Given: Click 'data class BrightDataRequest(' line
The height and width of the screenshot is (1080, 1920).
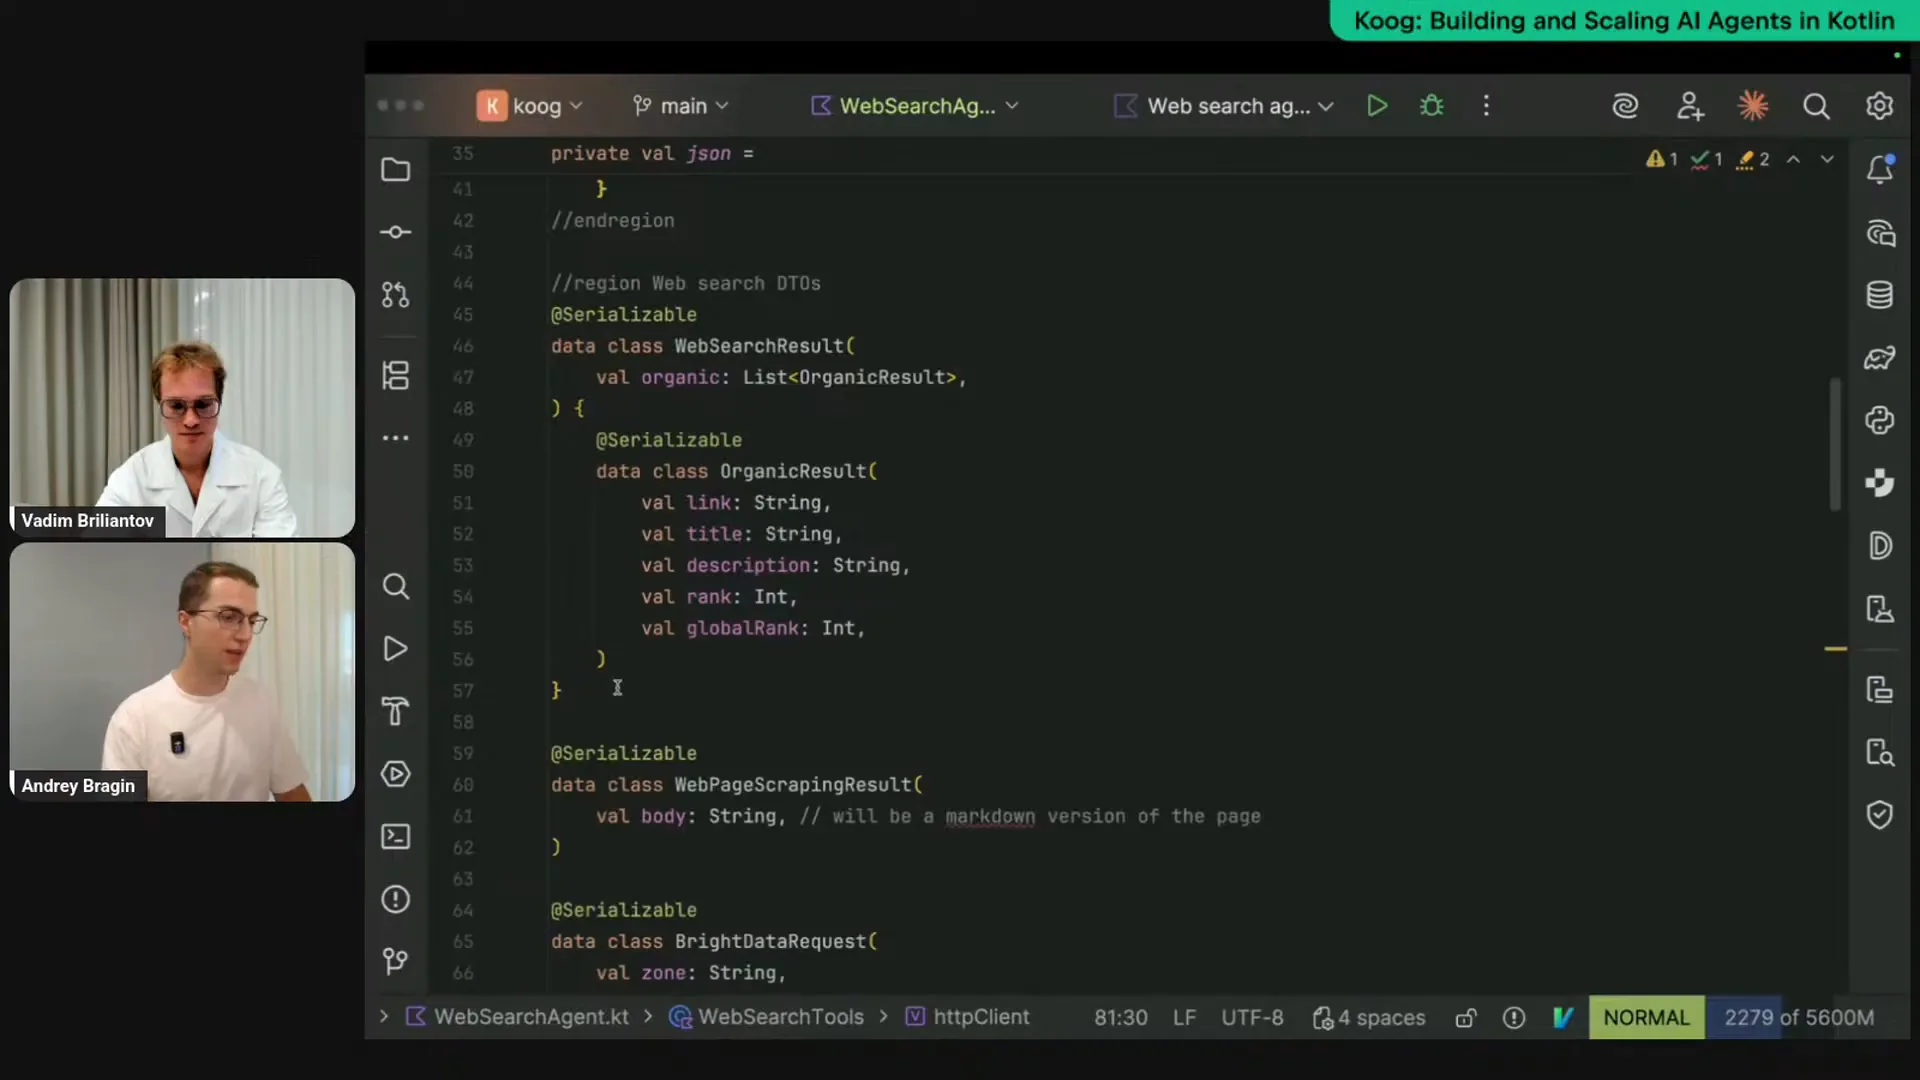Looking at the screenshot, I should pyautogui.click(x=714, y=942).
